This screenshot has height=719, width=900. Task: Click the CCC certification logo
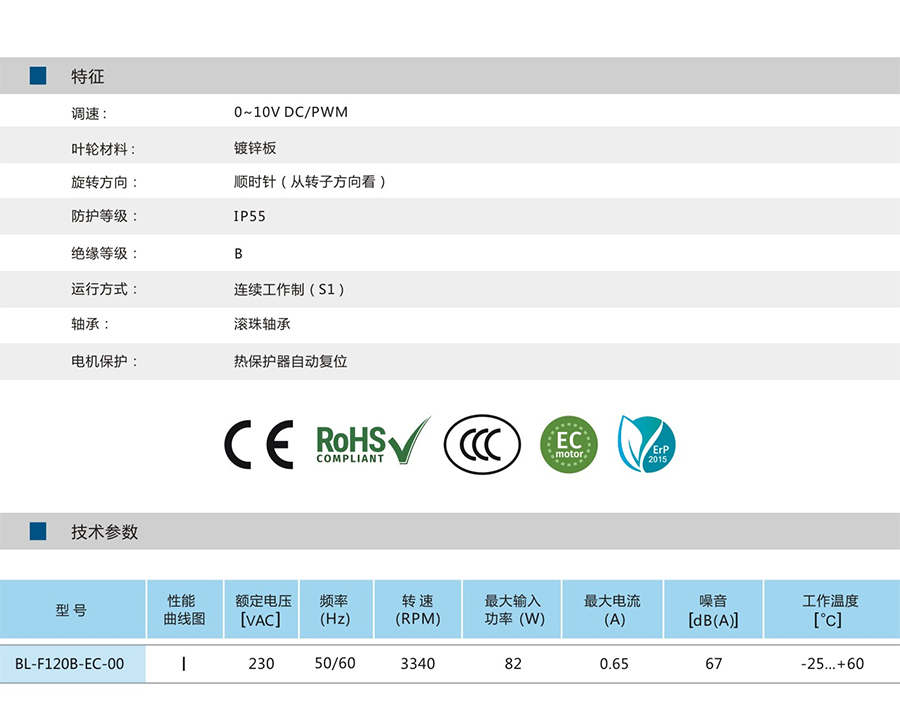point(482,445)
